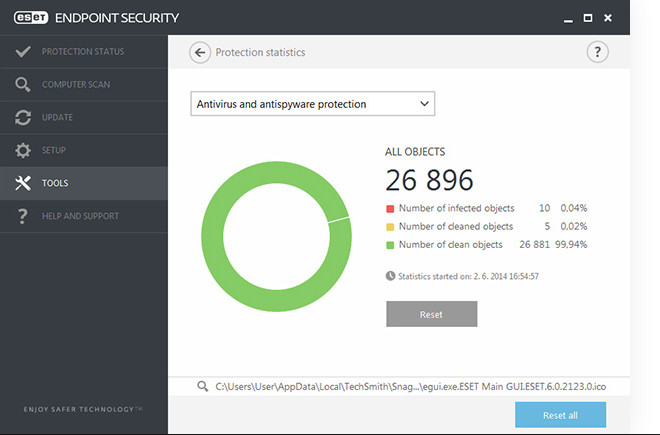Click the Protection Status checkmark icon

[x=23, y=52]
